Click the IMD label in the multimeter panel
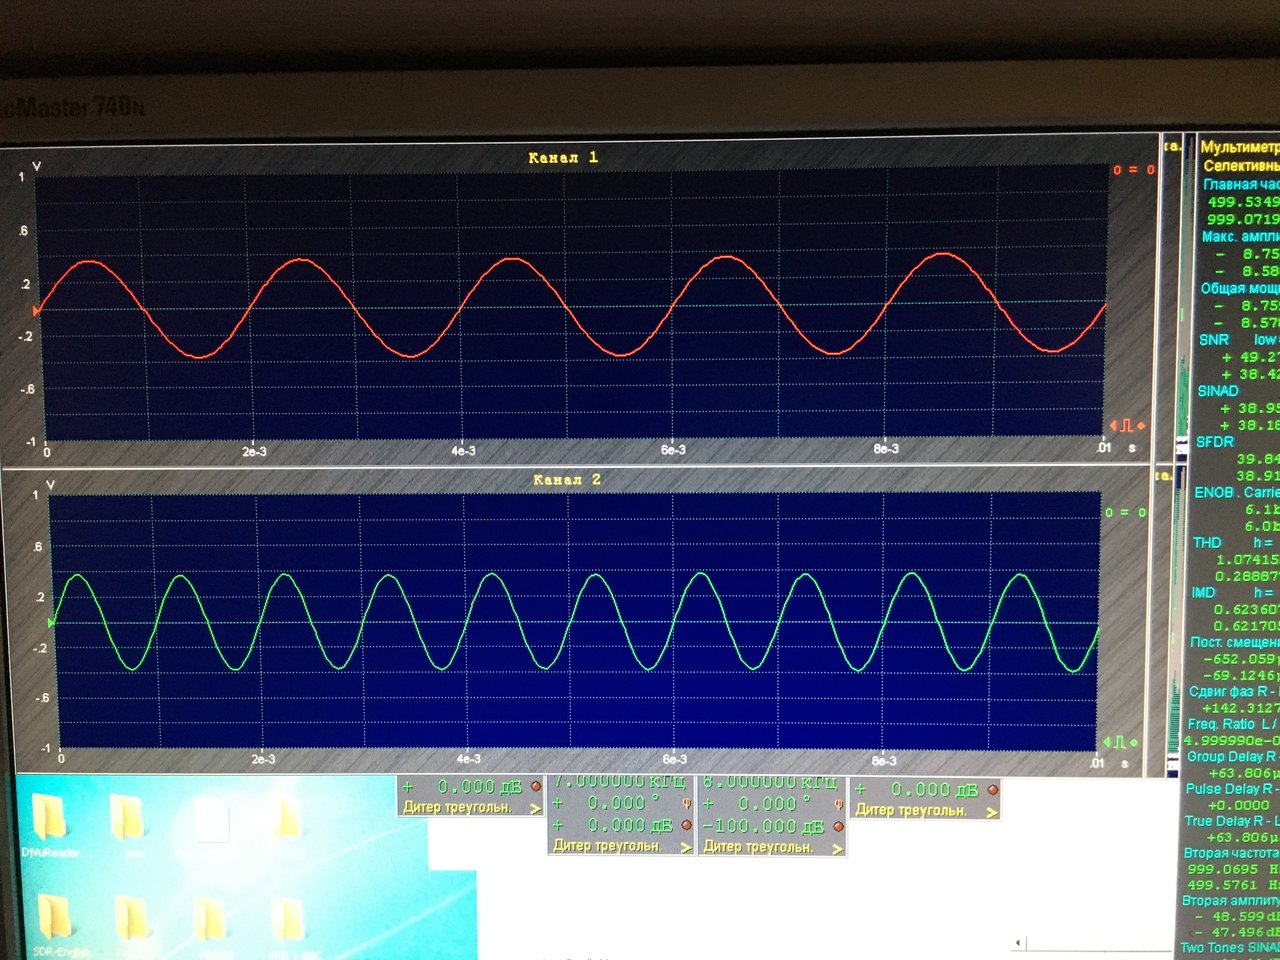Viewport: 1280px width, 960px height. [x=1203, y=593]
